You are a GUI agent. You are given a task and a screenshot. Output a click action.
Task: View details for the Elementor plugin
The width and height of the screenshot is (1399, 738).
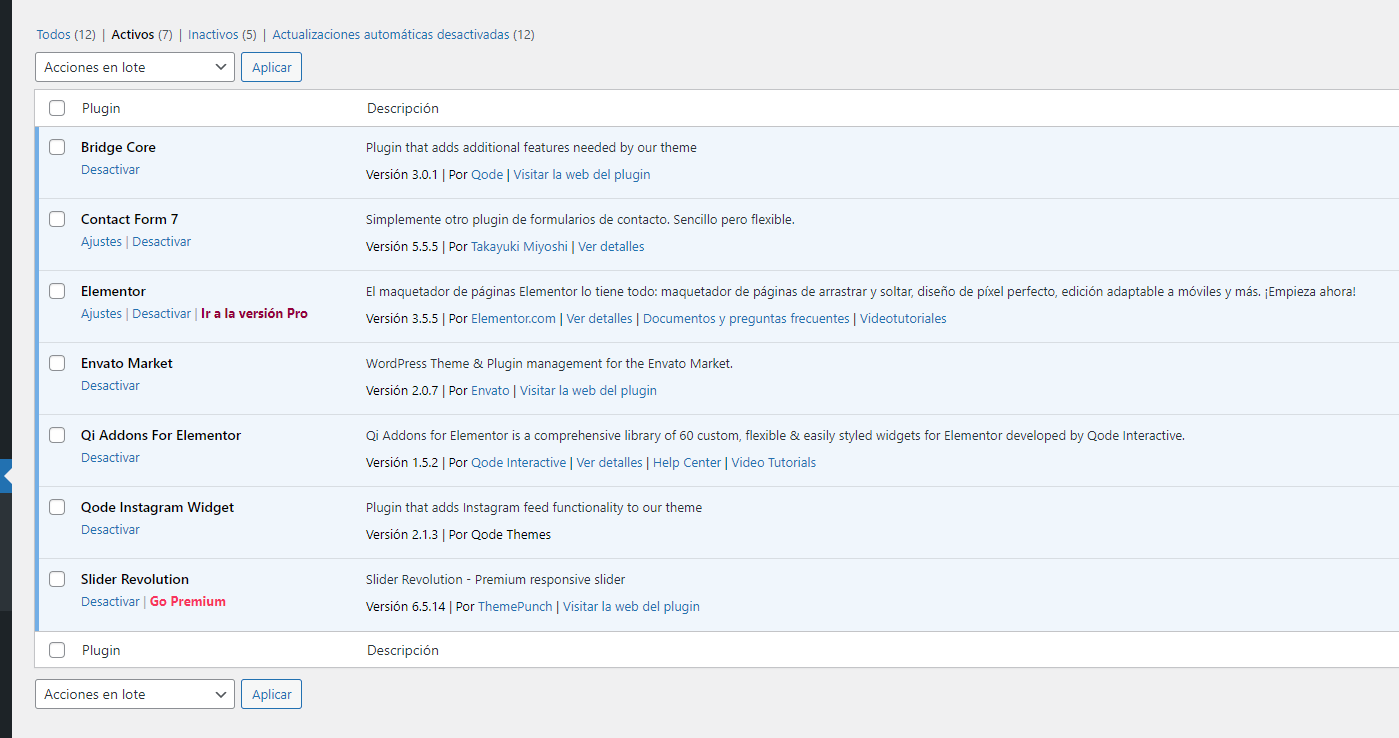[599, 319]
